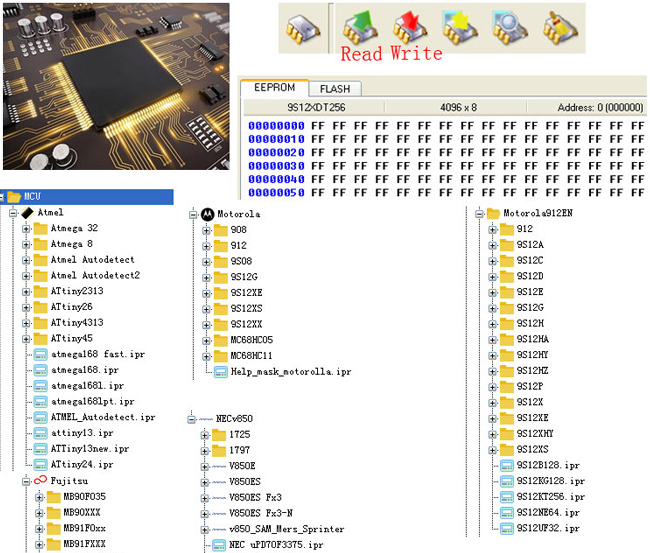The height and width of the screenshot is (553, 650).
Task: Select the 9S12XHY folder entry
Action: click(x=535, y=434)
